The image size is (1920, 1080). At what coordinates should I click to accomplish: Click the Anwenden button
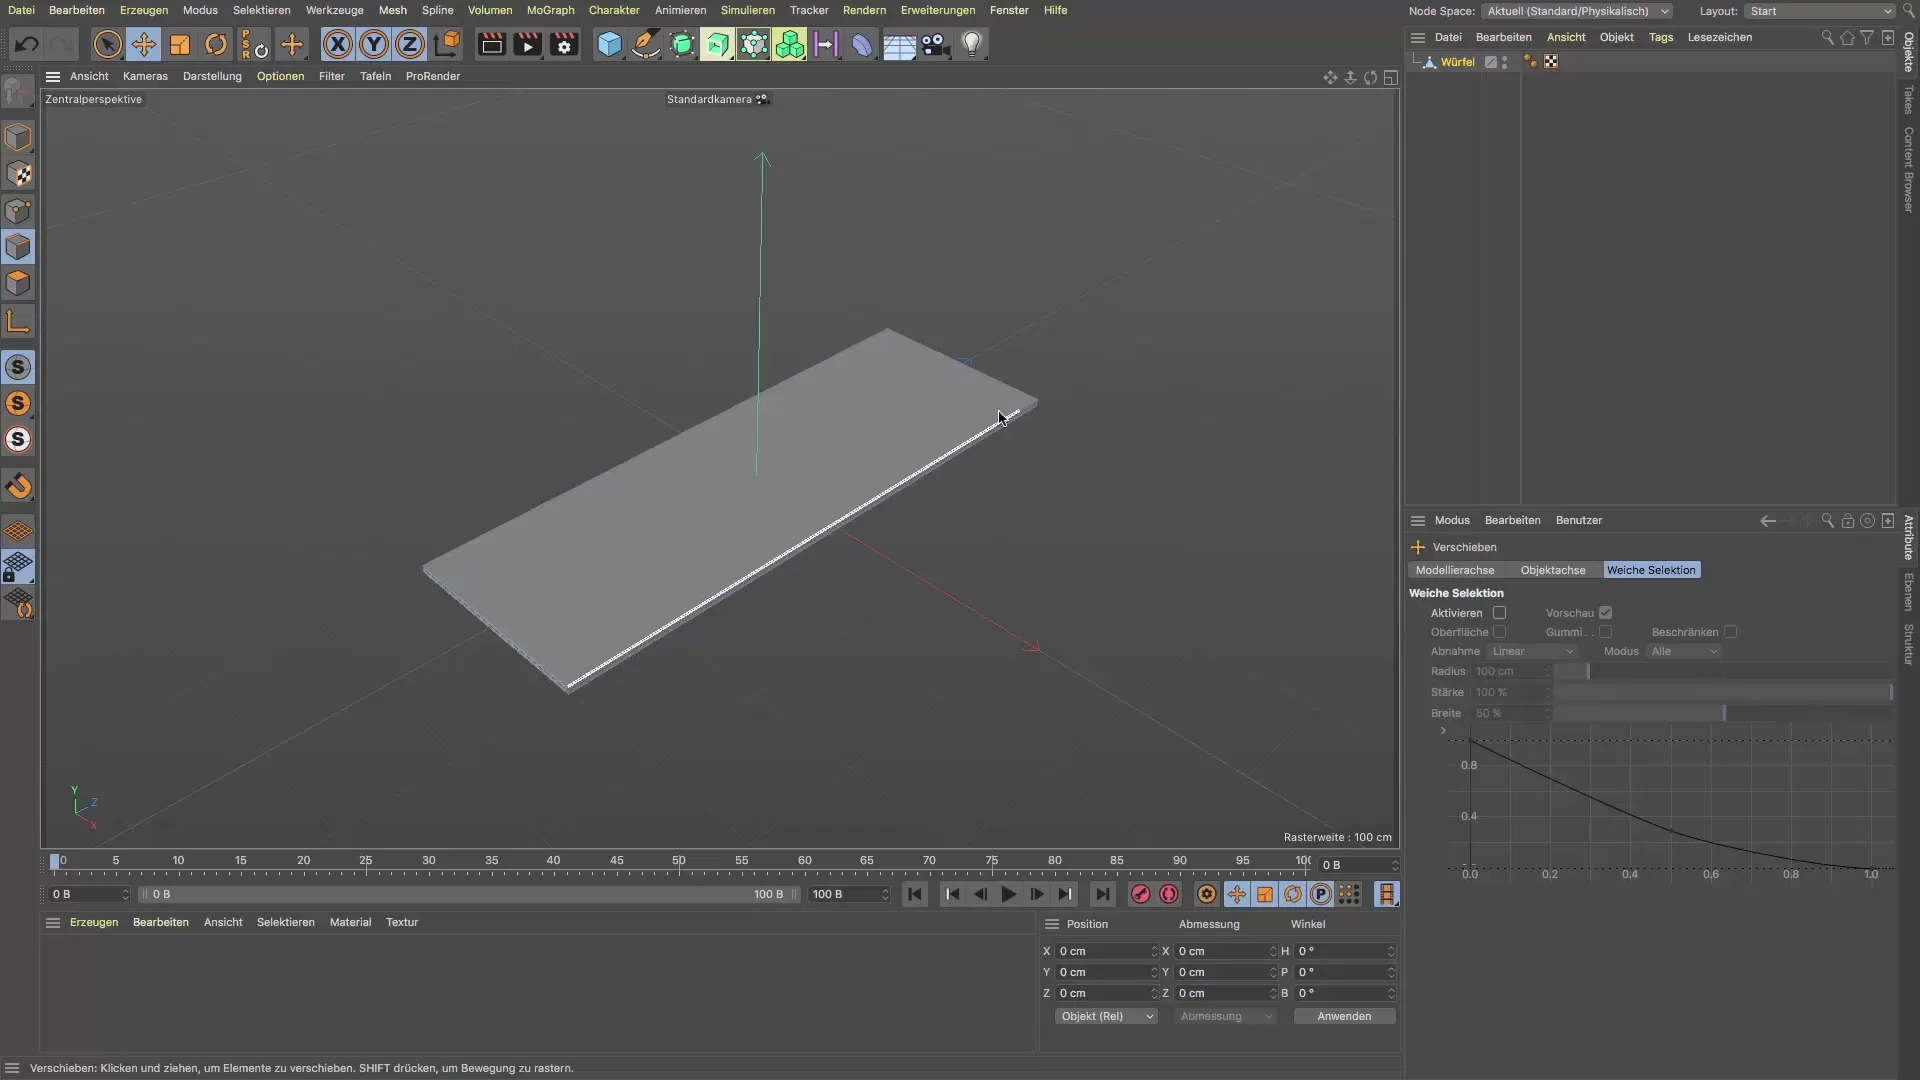coord(1344,1016)
